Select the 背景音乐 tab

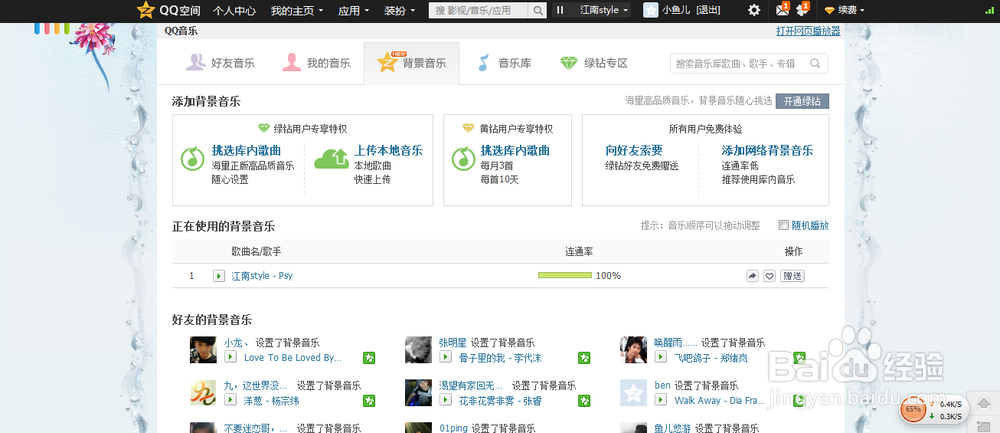point(411,63)
